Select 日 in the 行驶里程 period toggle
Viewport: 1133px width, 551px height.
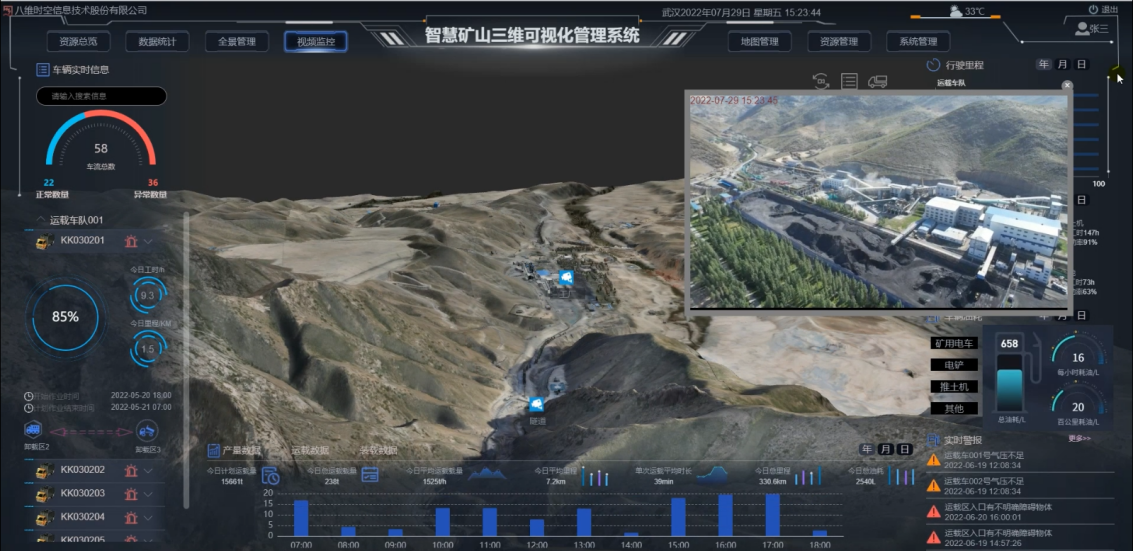tap(1081, 65)
